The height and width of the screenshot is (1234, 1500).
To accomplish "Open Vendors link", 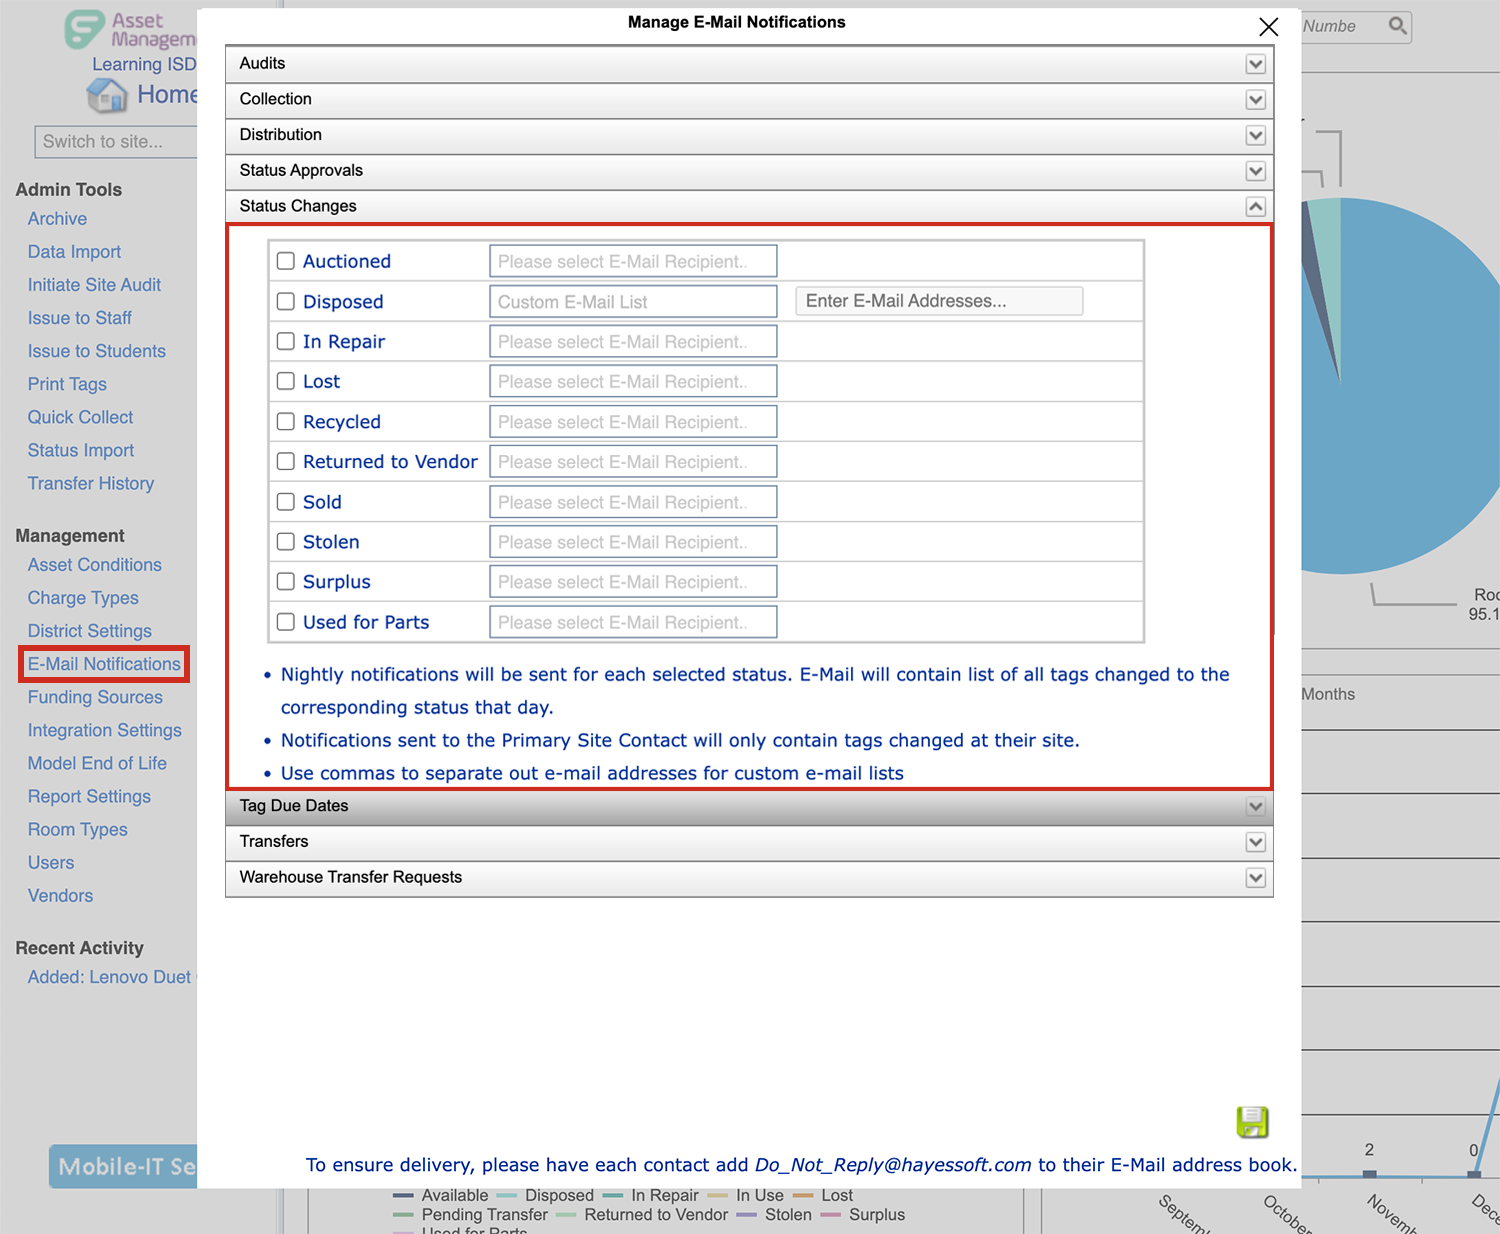I will (x=60, y=895).
